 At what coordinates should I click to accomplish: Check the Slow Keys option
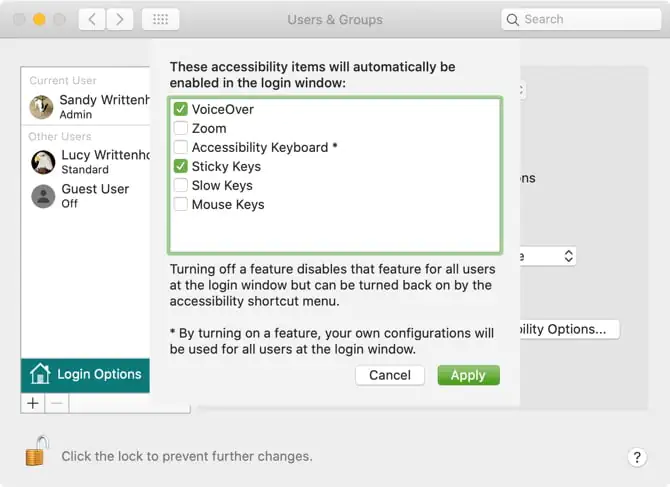click(x=181, y=185)
